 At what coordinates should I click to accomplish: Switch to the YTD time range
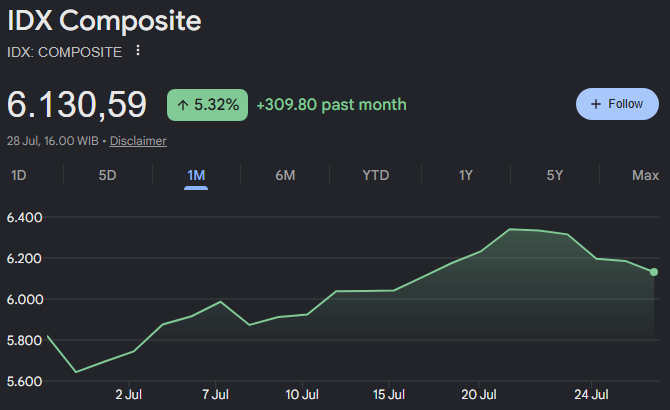376,175
